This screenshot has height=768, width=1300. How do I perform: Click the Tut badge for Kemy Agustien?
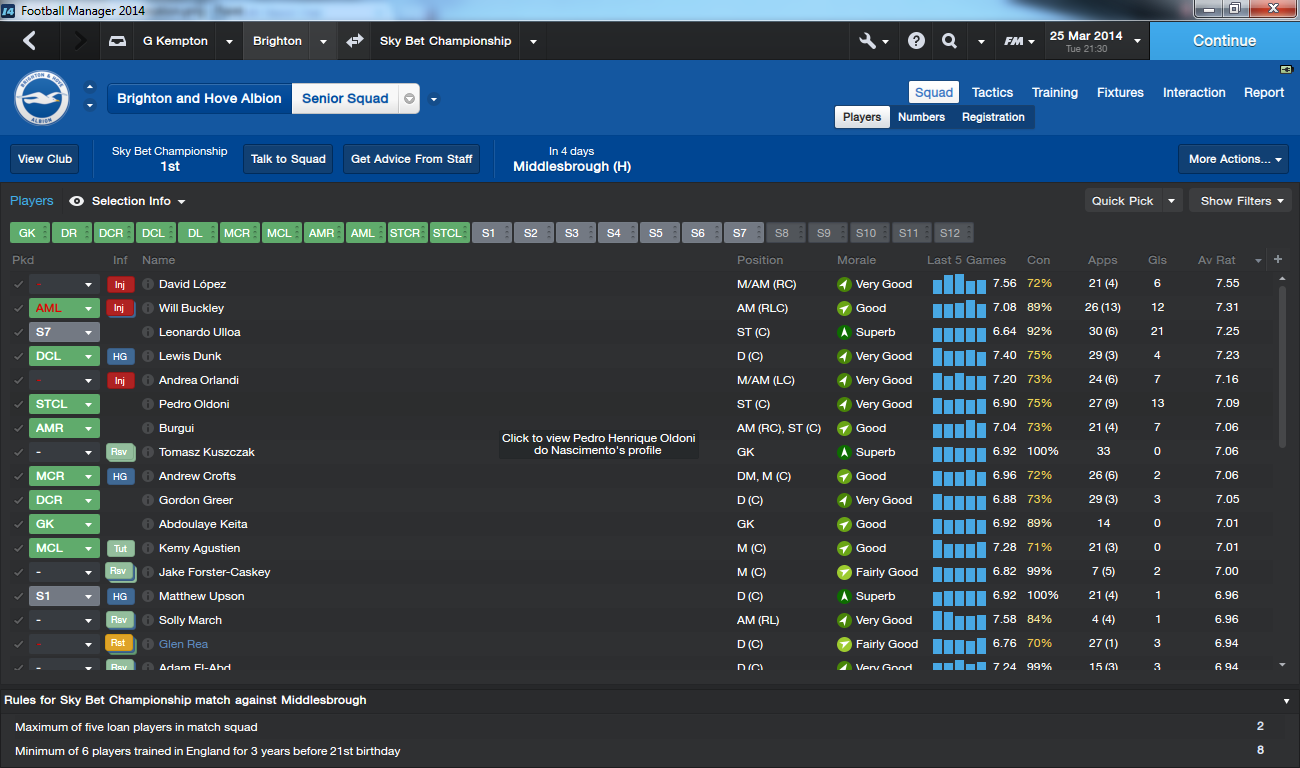tap(120, 548)
